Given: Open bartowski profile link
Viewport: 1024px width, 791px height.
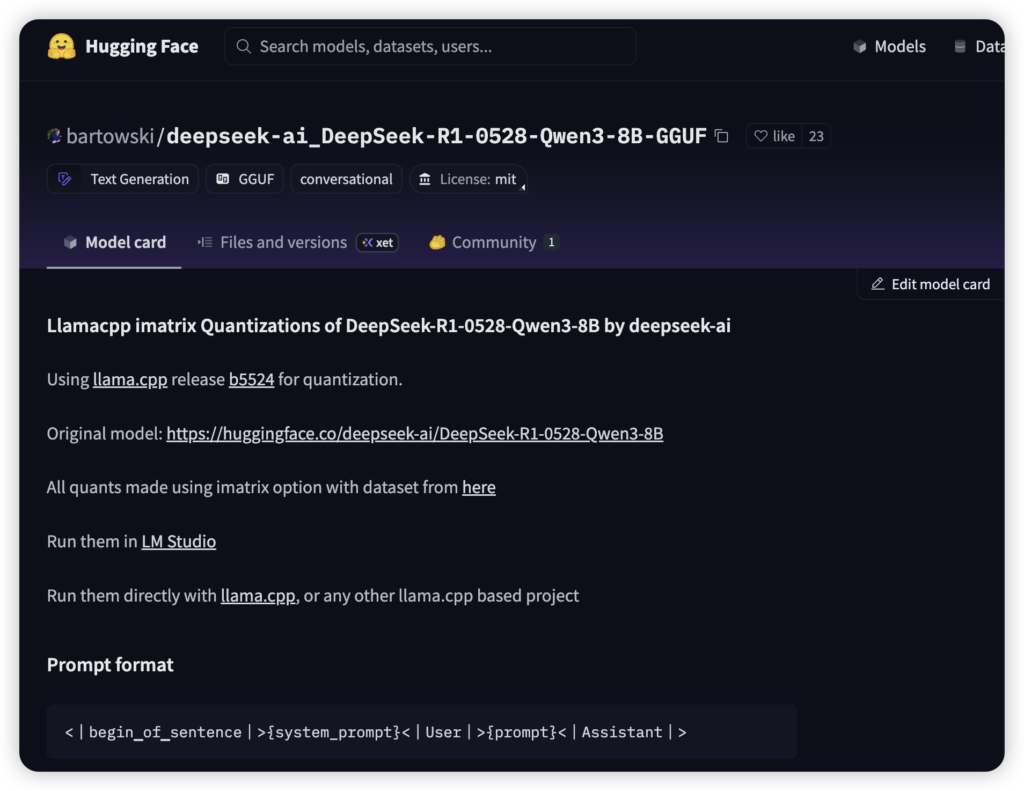Looking at the screenshot, I should (110, 136).
